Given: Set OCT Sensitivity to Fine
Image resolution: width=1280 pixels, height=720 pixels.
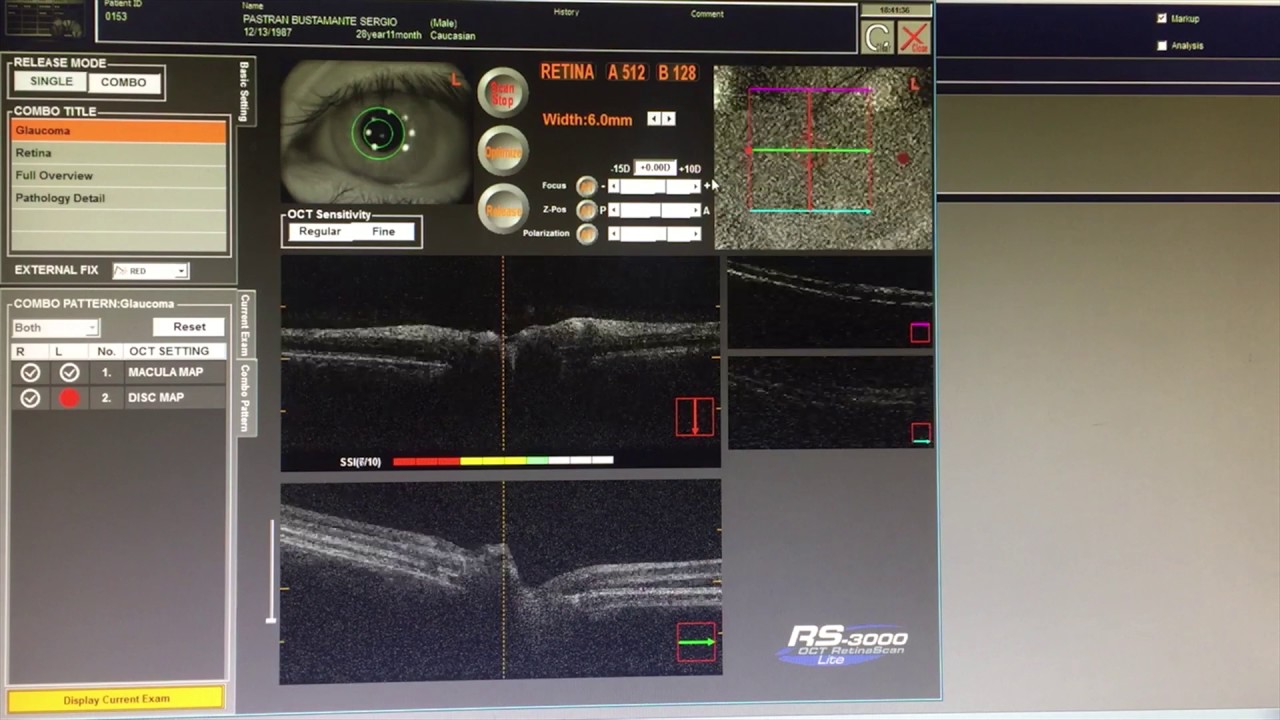Looking at the screenshot, I should (x=383, y=232).
